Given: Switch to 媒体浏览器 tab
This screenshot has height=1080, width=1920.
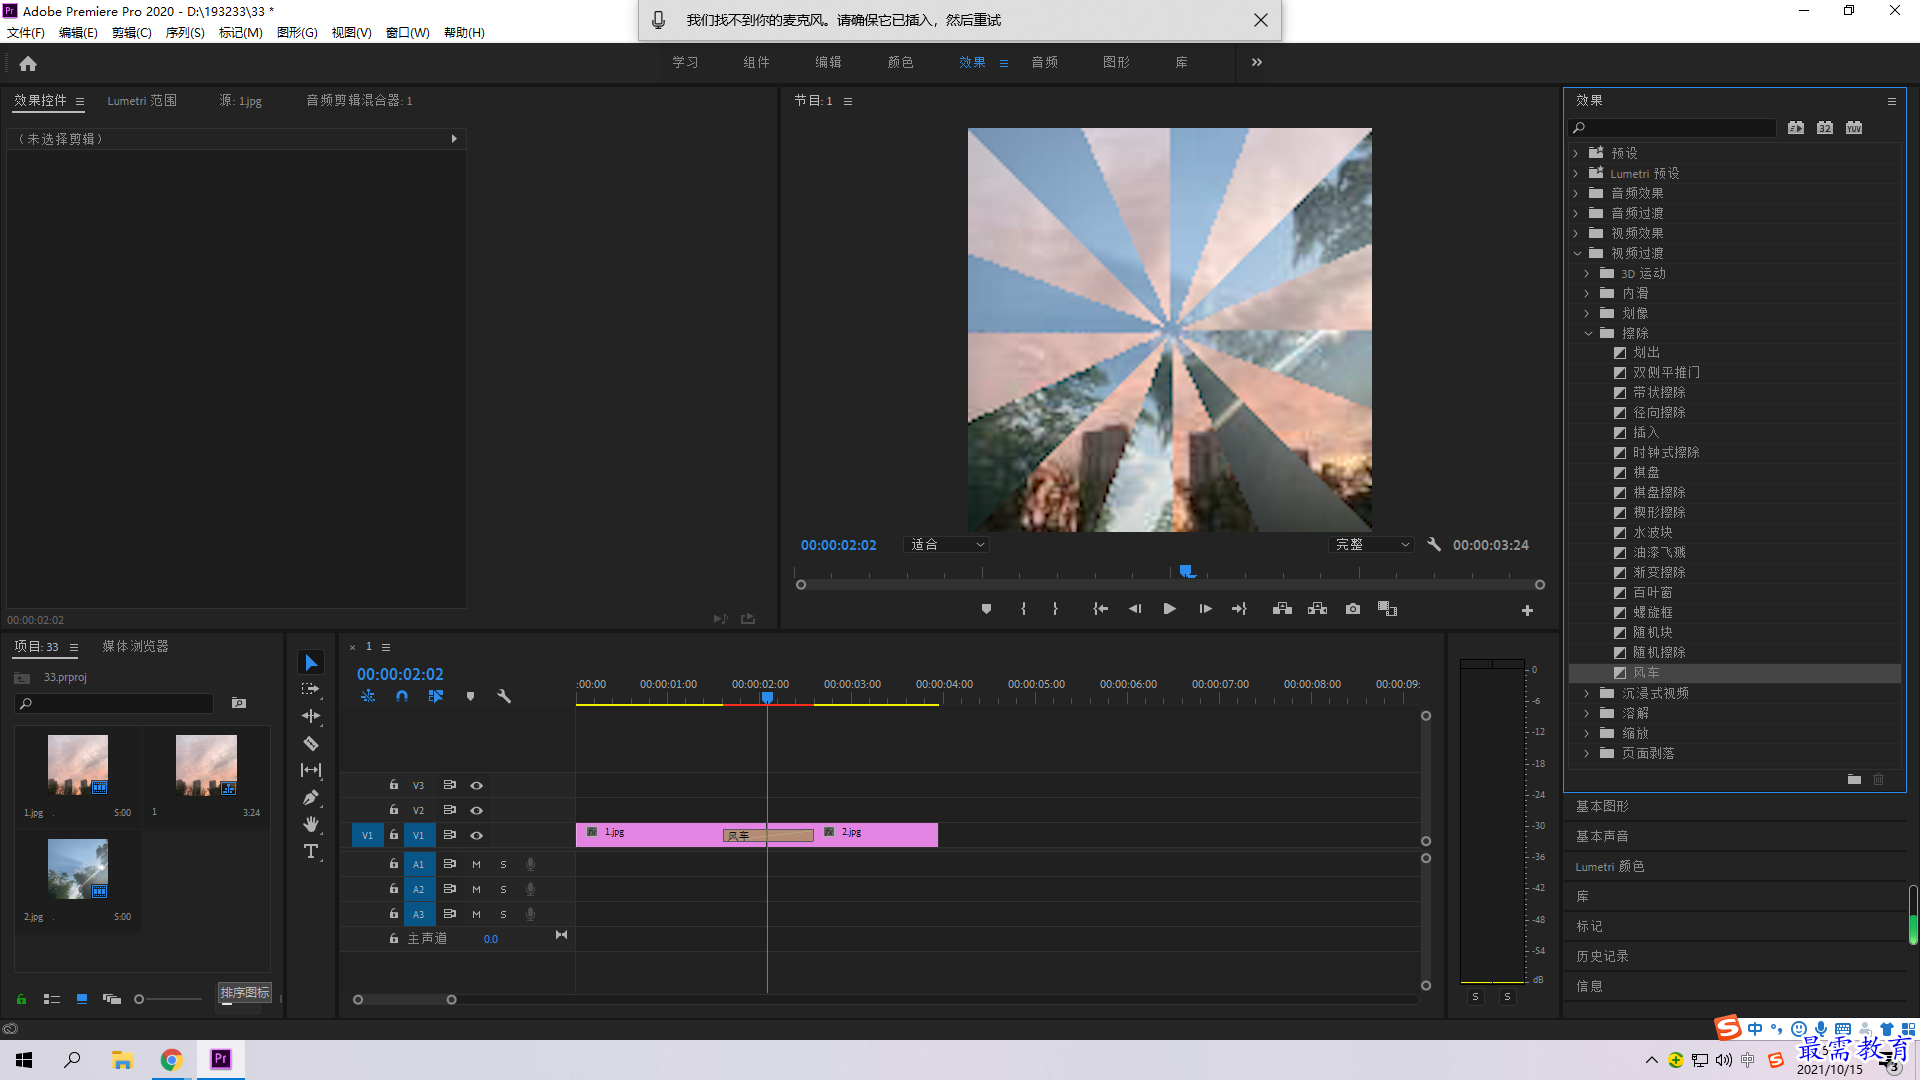Looking at the screenshot, I should 135,647.
